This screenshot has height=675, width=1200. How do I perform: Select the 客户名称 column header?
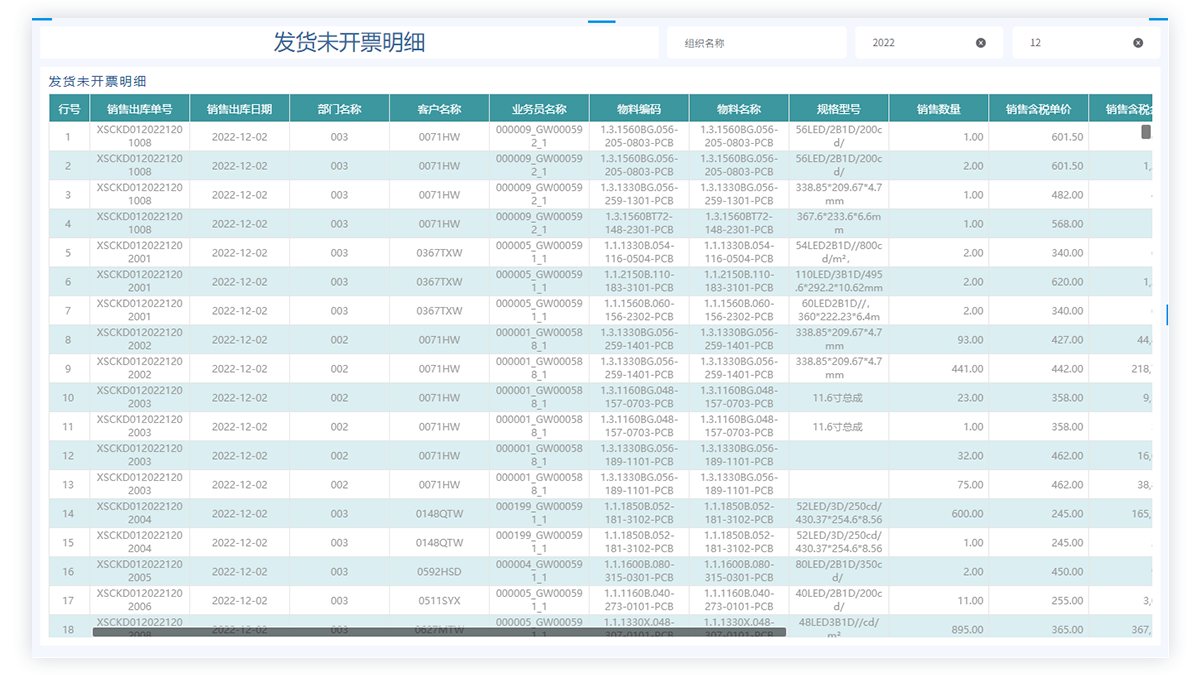pyautogui.click(x=439, y=109)
